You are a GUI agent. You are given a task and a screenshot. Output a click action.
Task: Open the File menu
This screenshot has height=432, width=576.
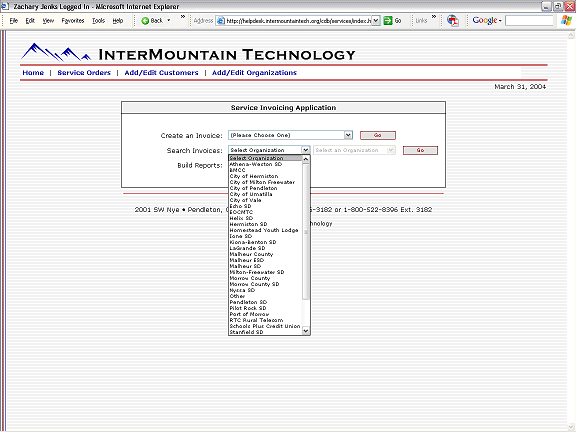click(14, 21)
